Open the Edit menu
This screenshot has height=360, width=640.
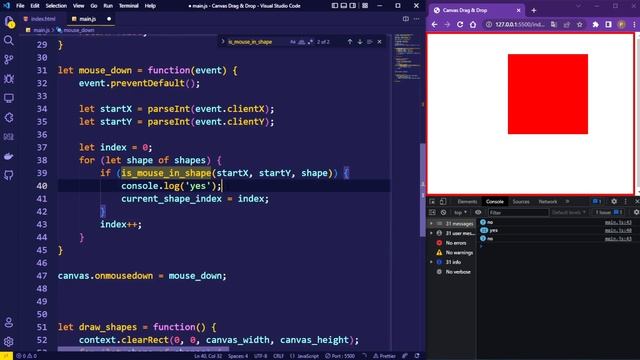(35, 6)
